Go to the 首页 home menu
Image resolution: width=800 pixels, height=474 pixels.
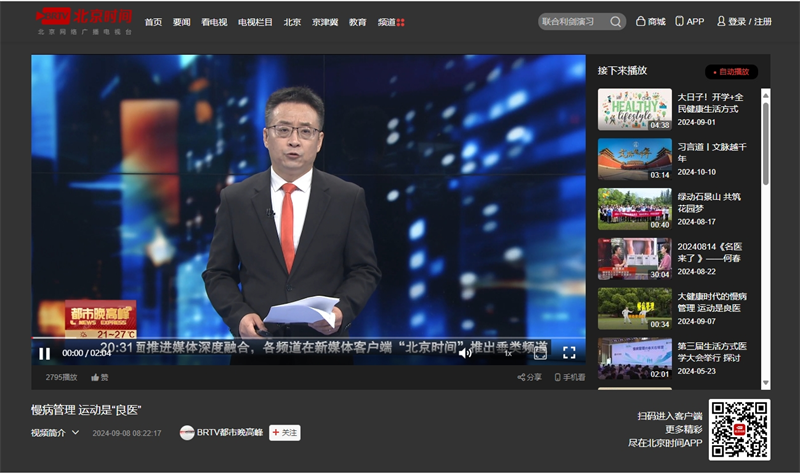153,22
